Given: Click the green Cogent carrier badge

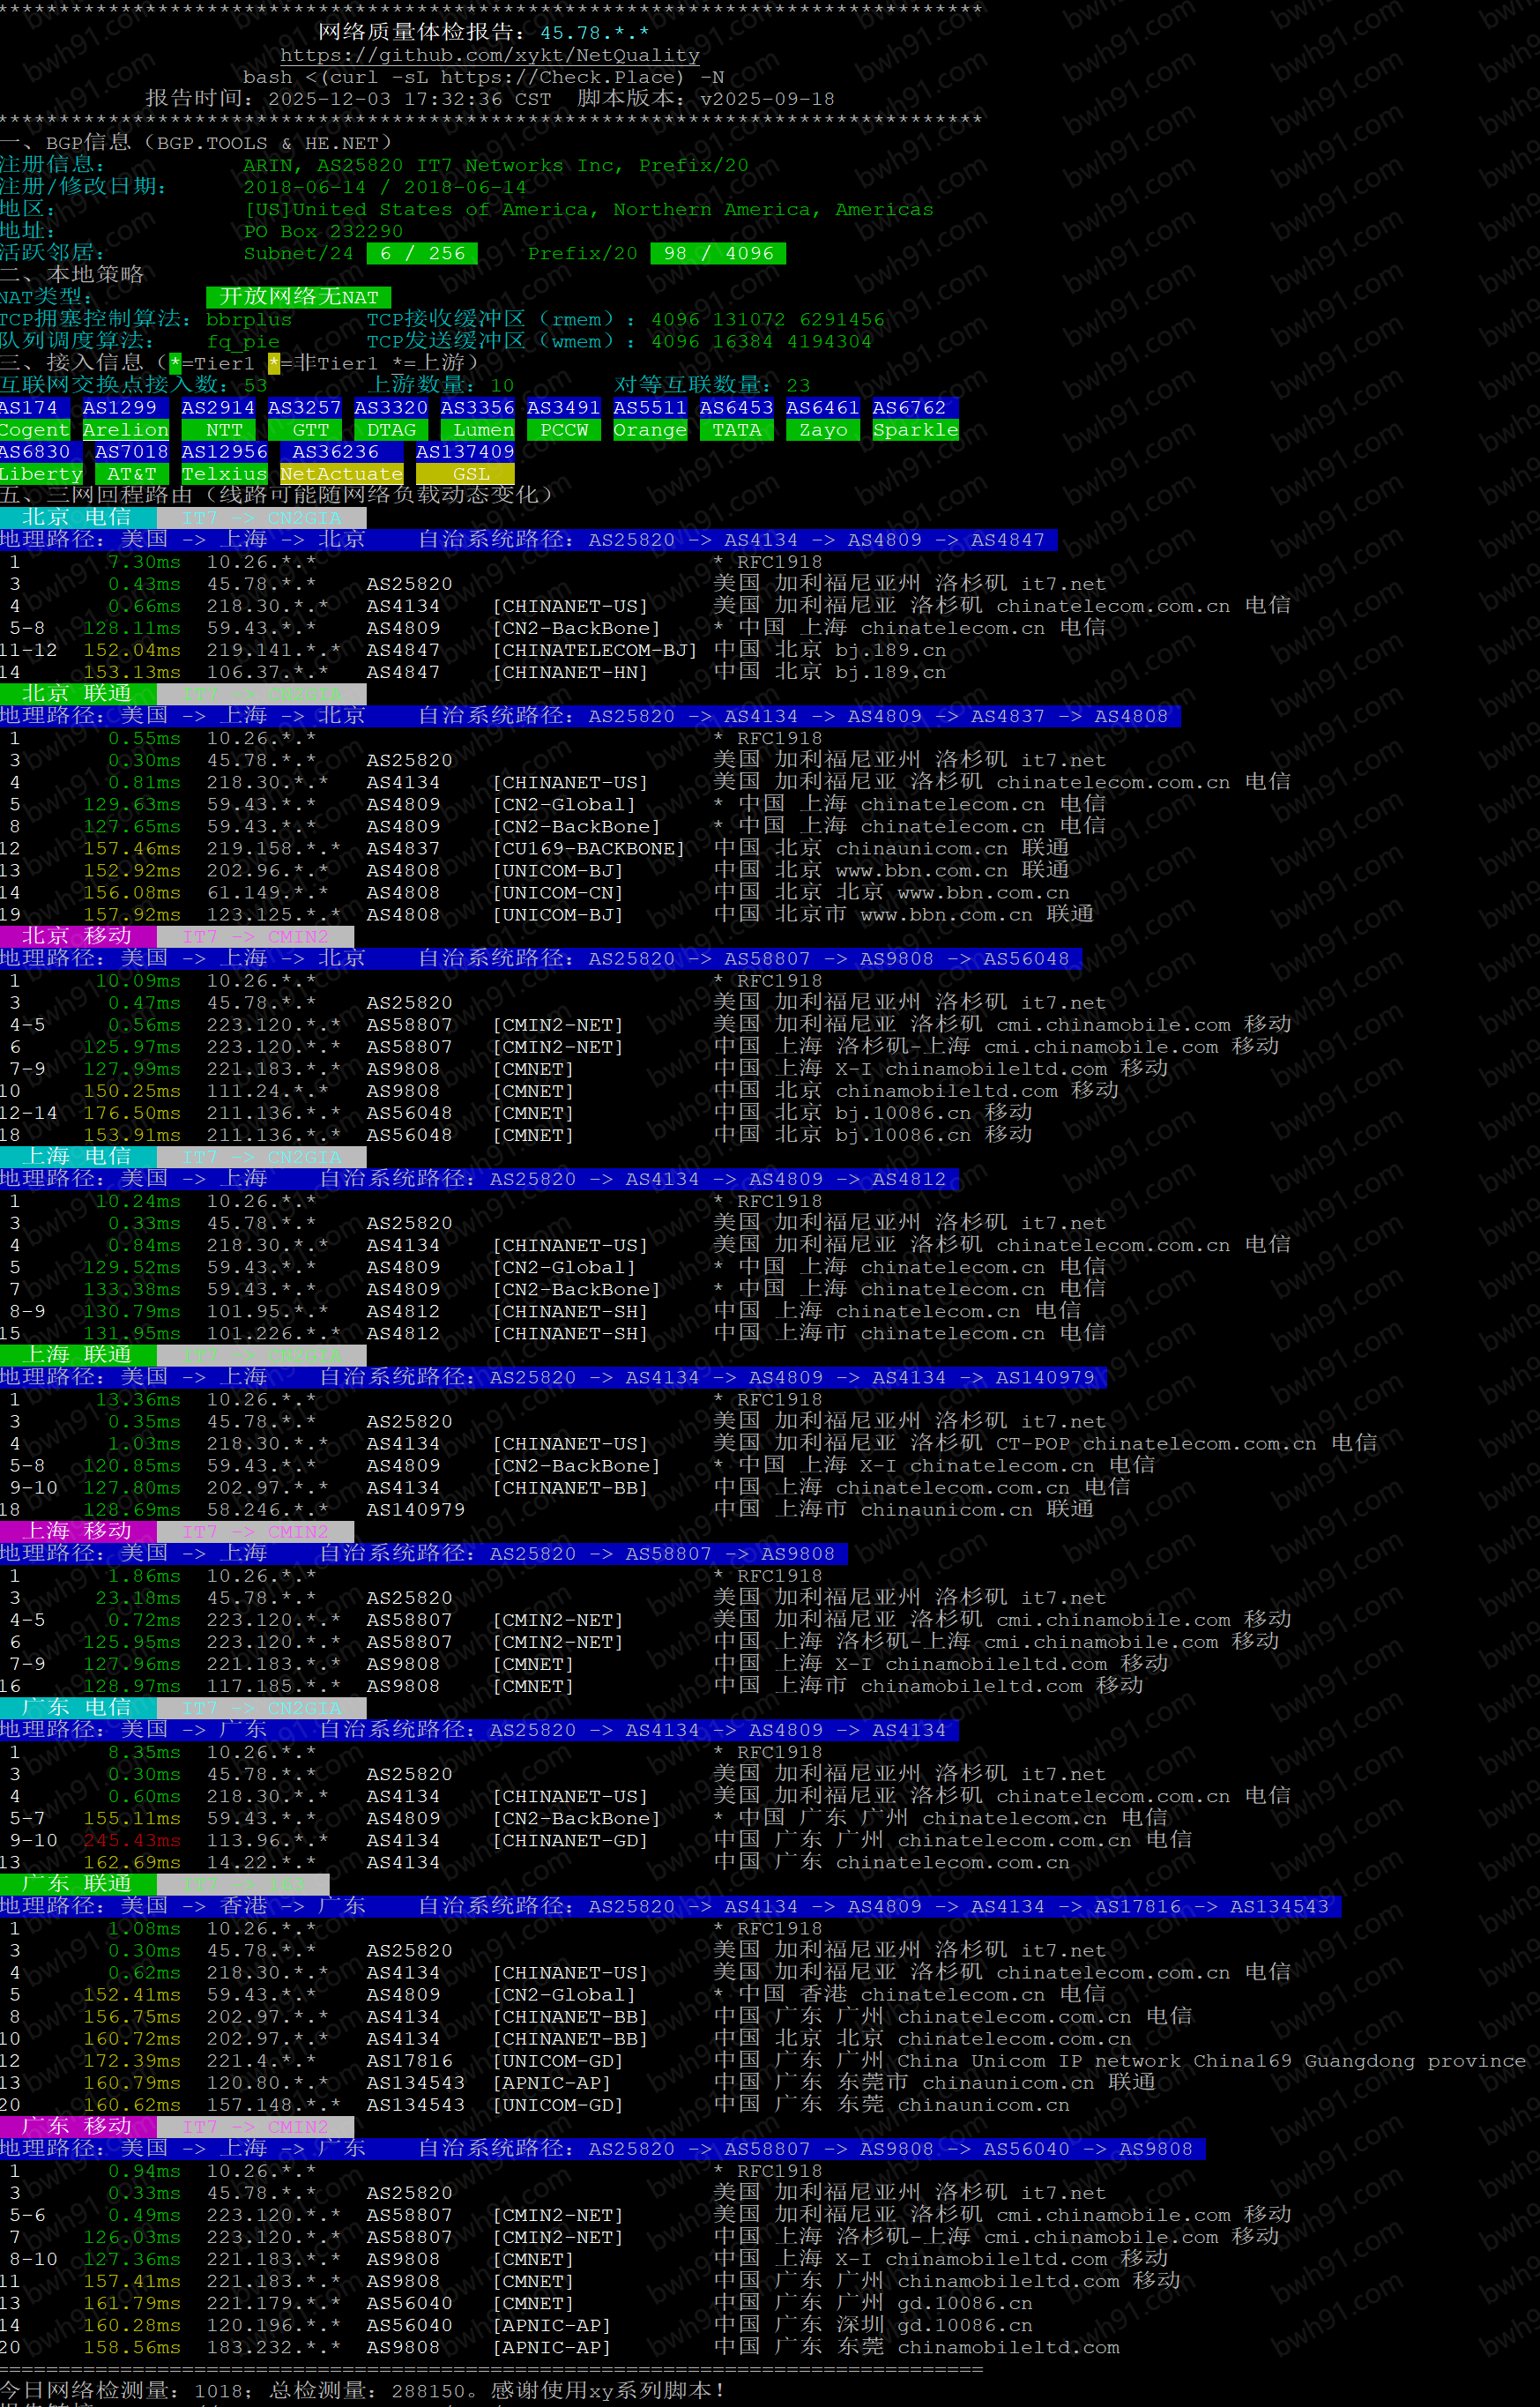Looking at the screenshot, I should (x=34, y=430).
